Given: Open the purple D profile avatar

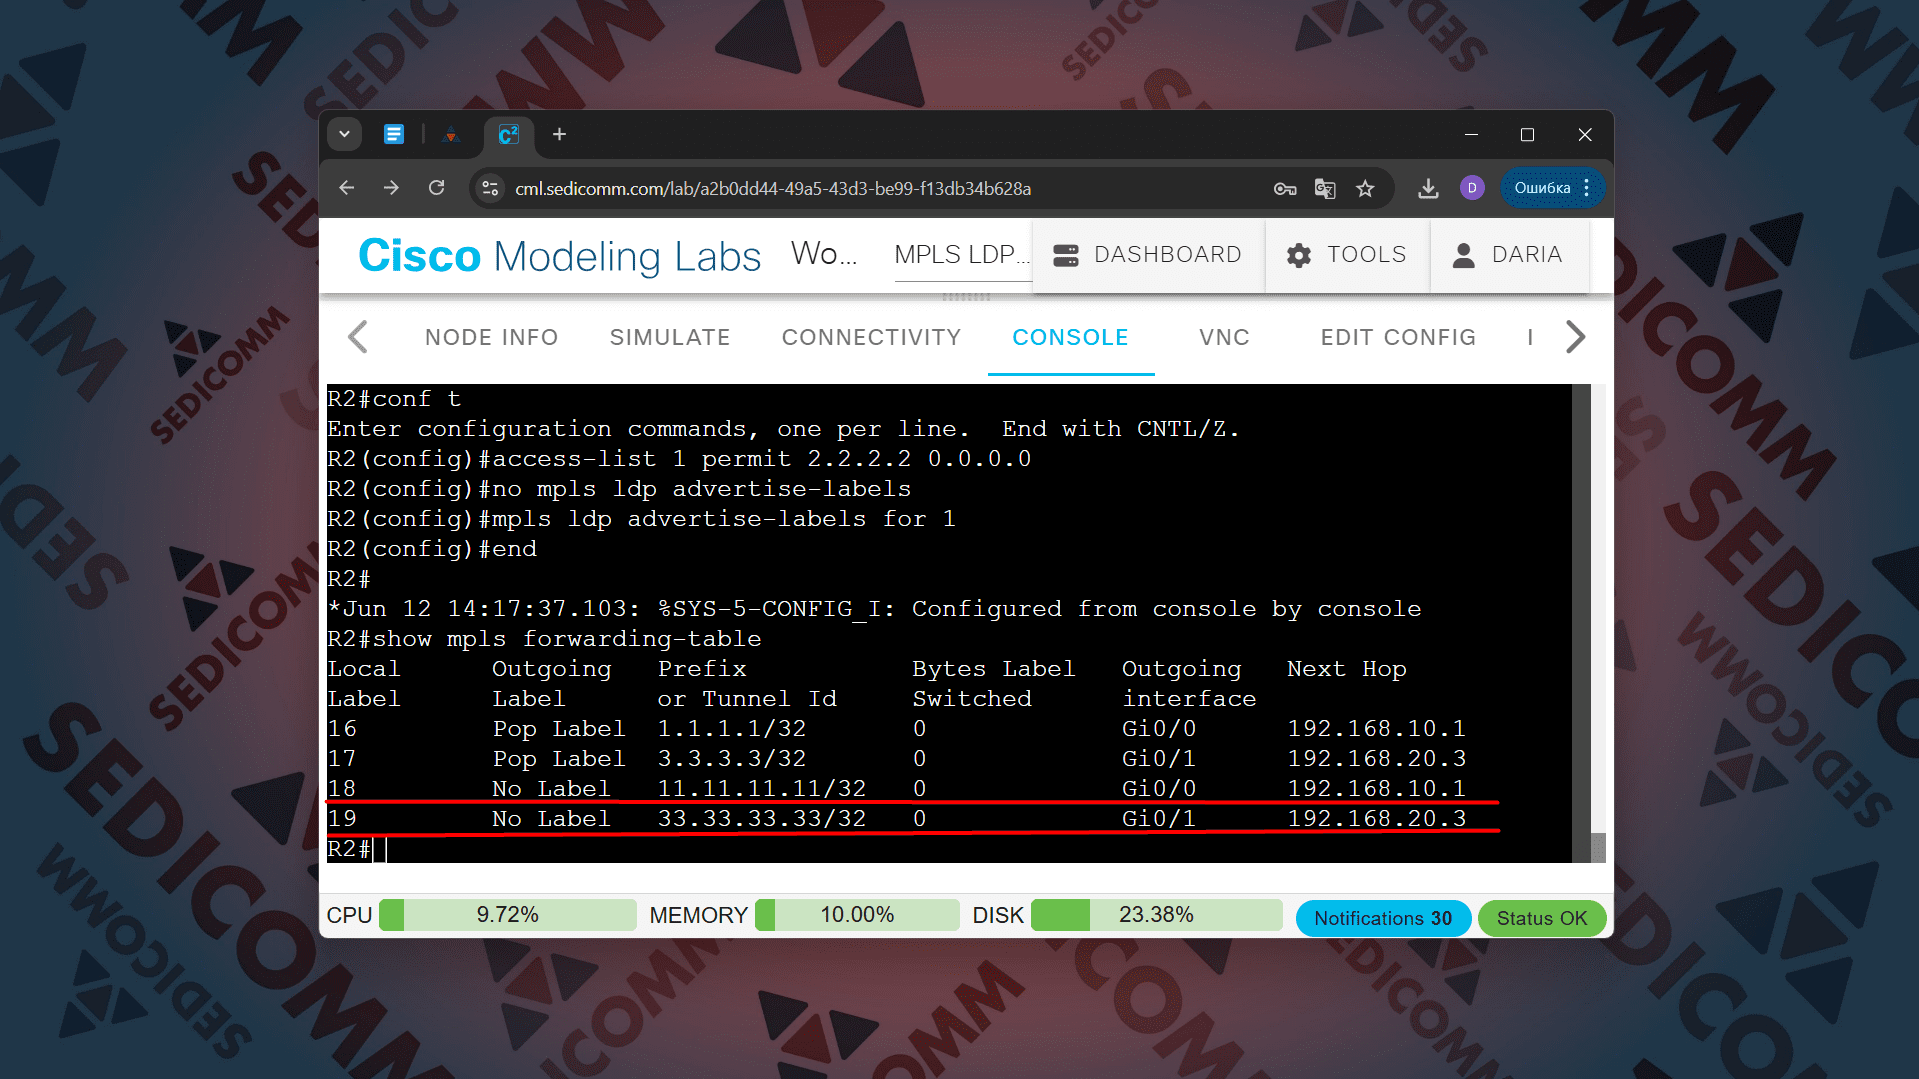Looking at the screenshot, I should (x=1472, y=188).
